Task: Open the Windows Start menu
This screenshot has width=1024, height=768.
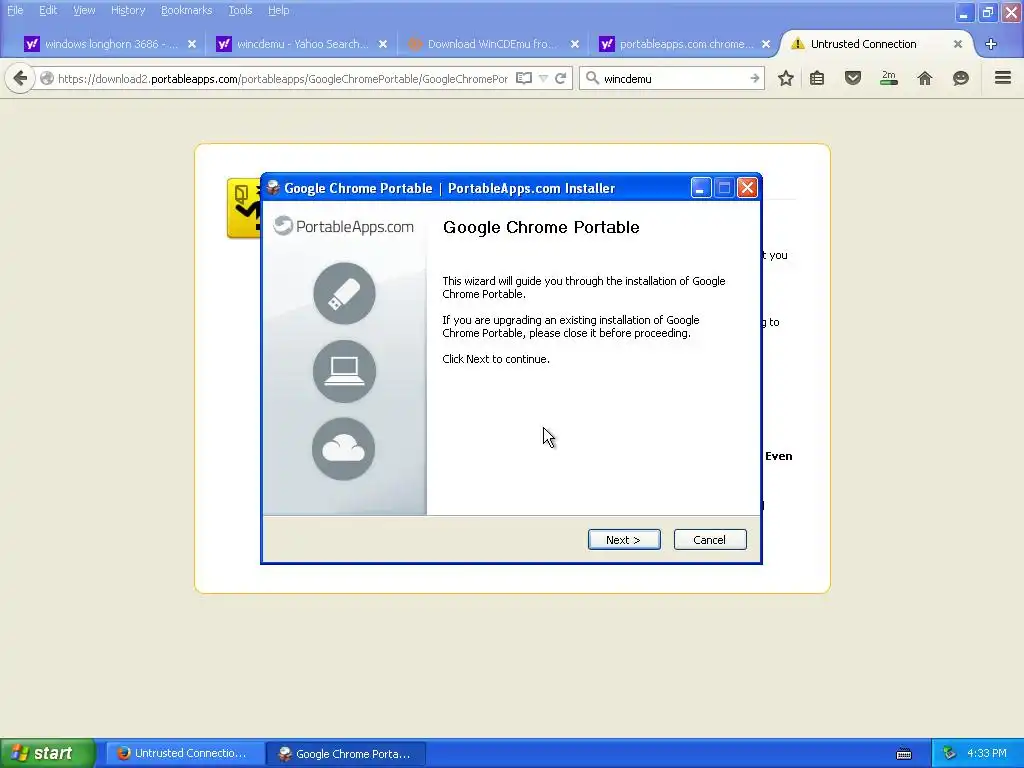Action: click(x=47, y=753)
